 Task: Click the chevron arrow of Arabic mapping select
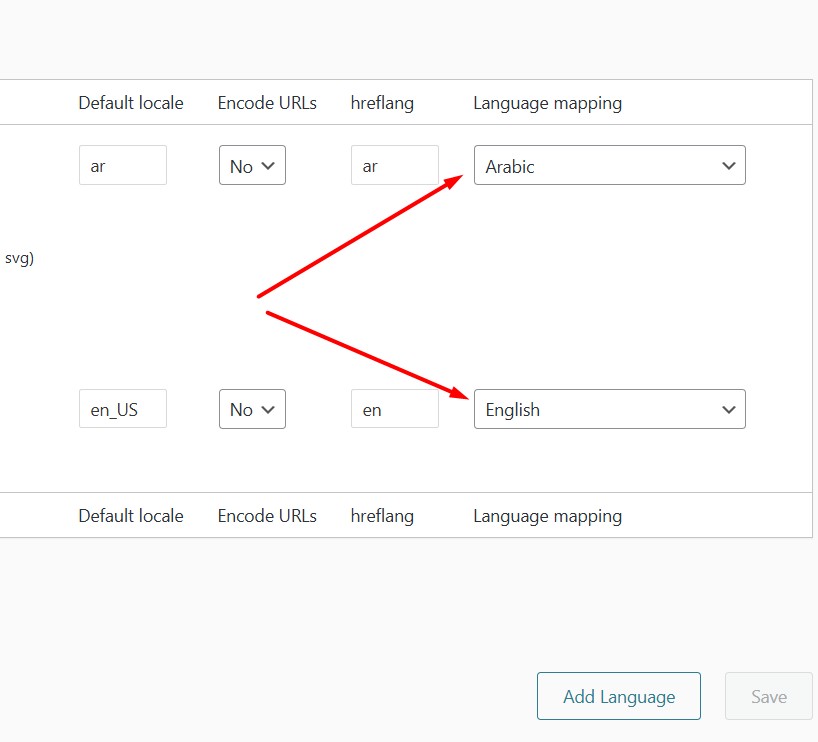pyautogui.click(x=729, y=166)
